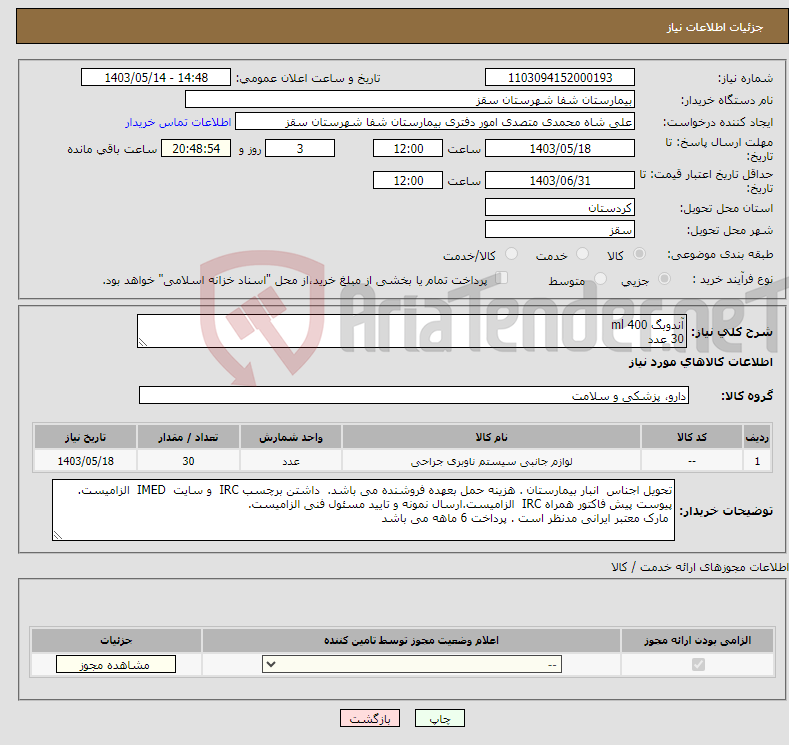Select the کالا radio button

(x=639, y=254)
